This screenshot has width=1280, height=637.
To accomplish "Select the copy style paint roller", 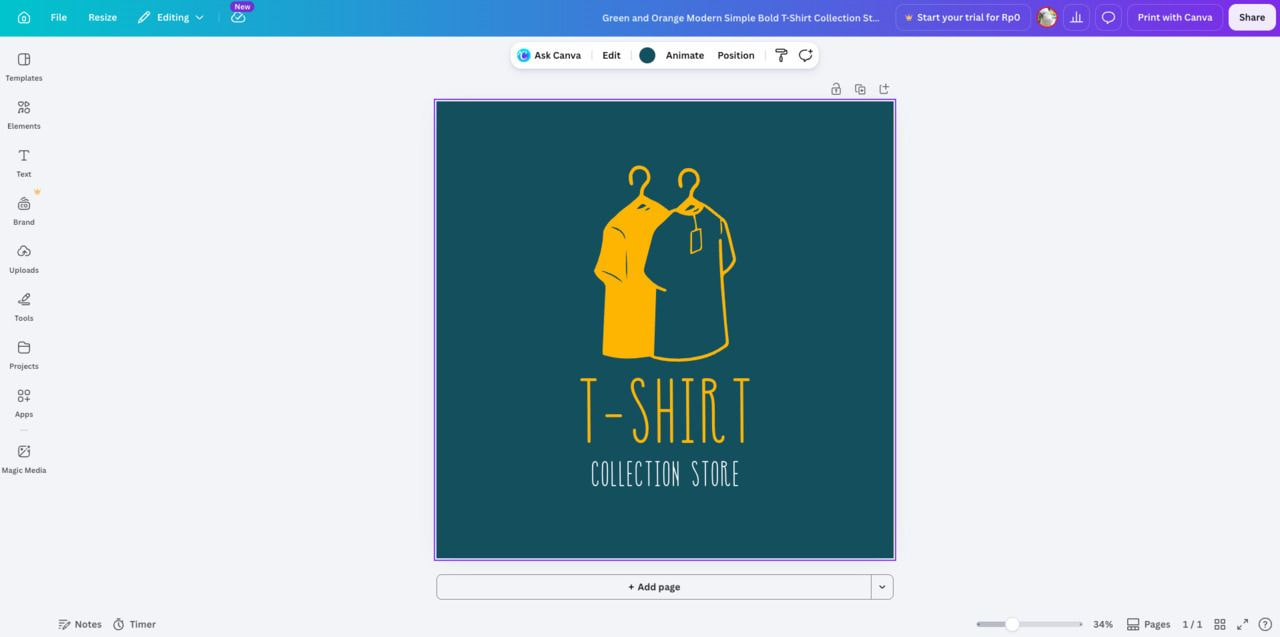I will 782,55.
